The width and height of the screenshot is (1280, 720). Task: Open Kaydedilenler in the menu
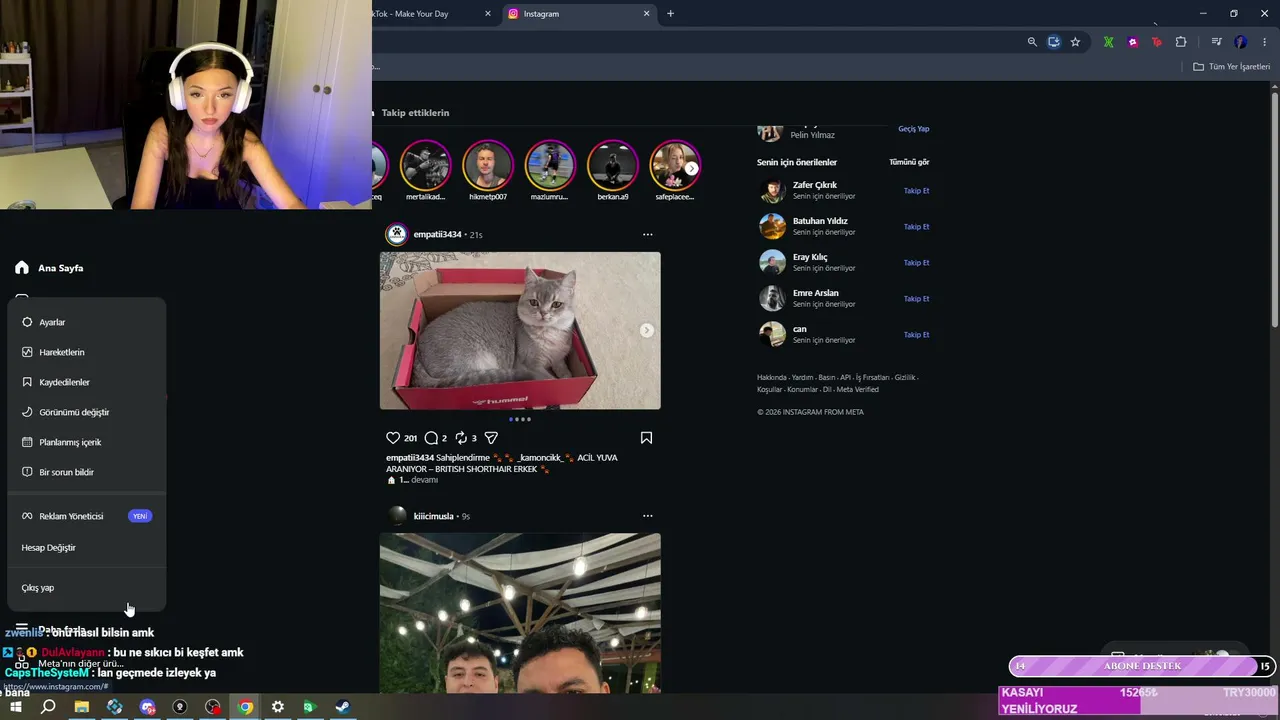[x=87, y=382]
